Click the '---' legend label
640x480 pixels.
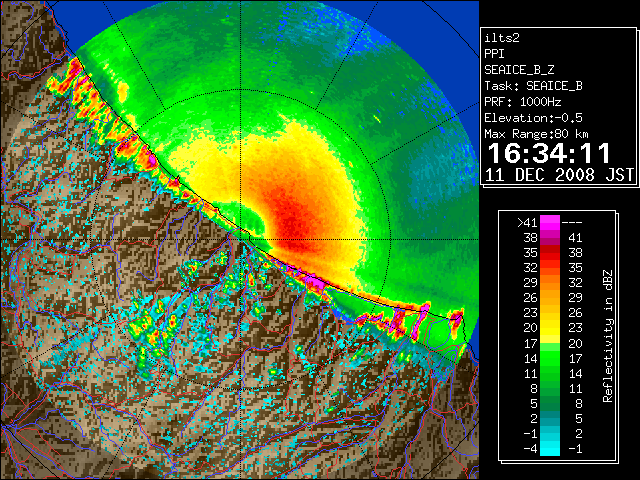572,222
